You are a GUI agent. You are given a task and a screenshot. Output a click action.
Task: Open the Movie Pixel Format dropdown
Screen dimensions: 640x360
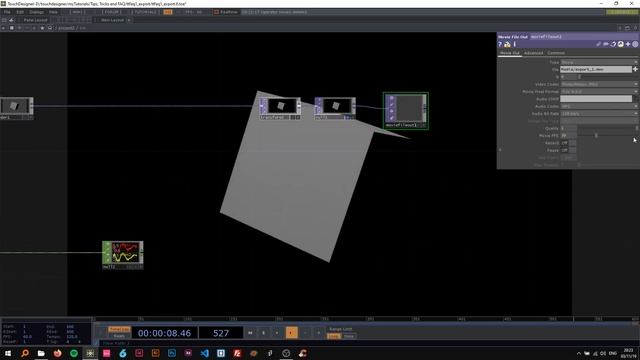[x=599, y=91]
